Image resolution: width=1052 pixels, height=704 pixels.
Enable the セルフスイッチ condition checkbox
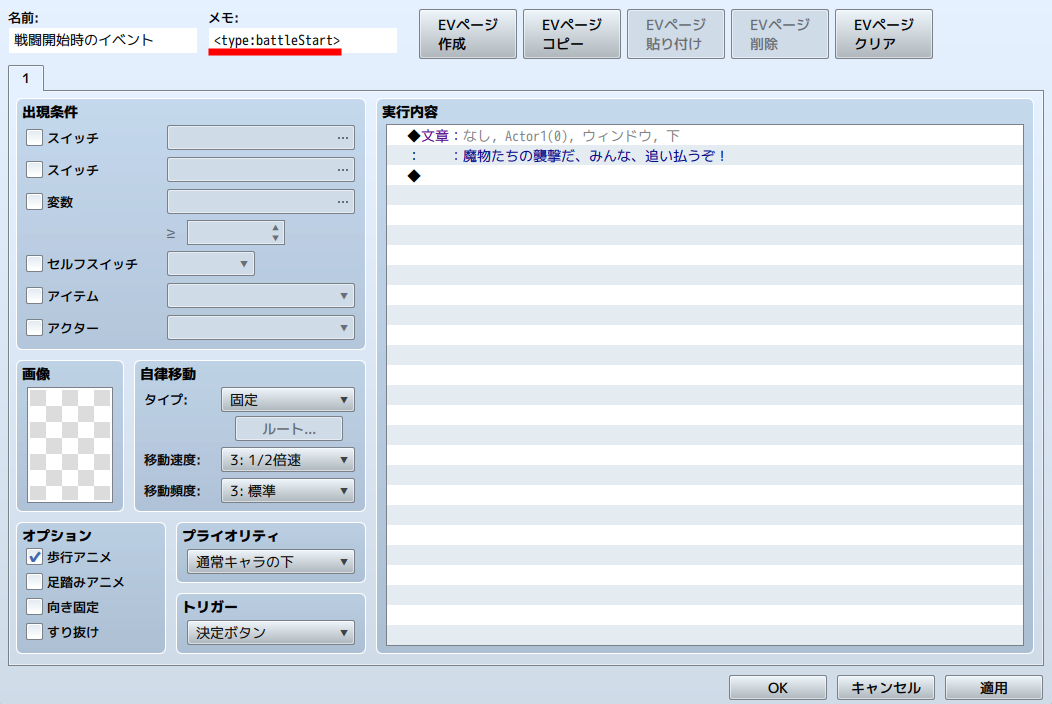point(34,264)
